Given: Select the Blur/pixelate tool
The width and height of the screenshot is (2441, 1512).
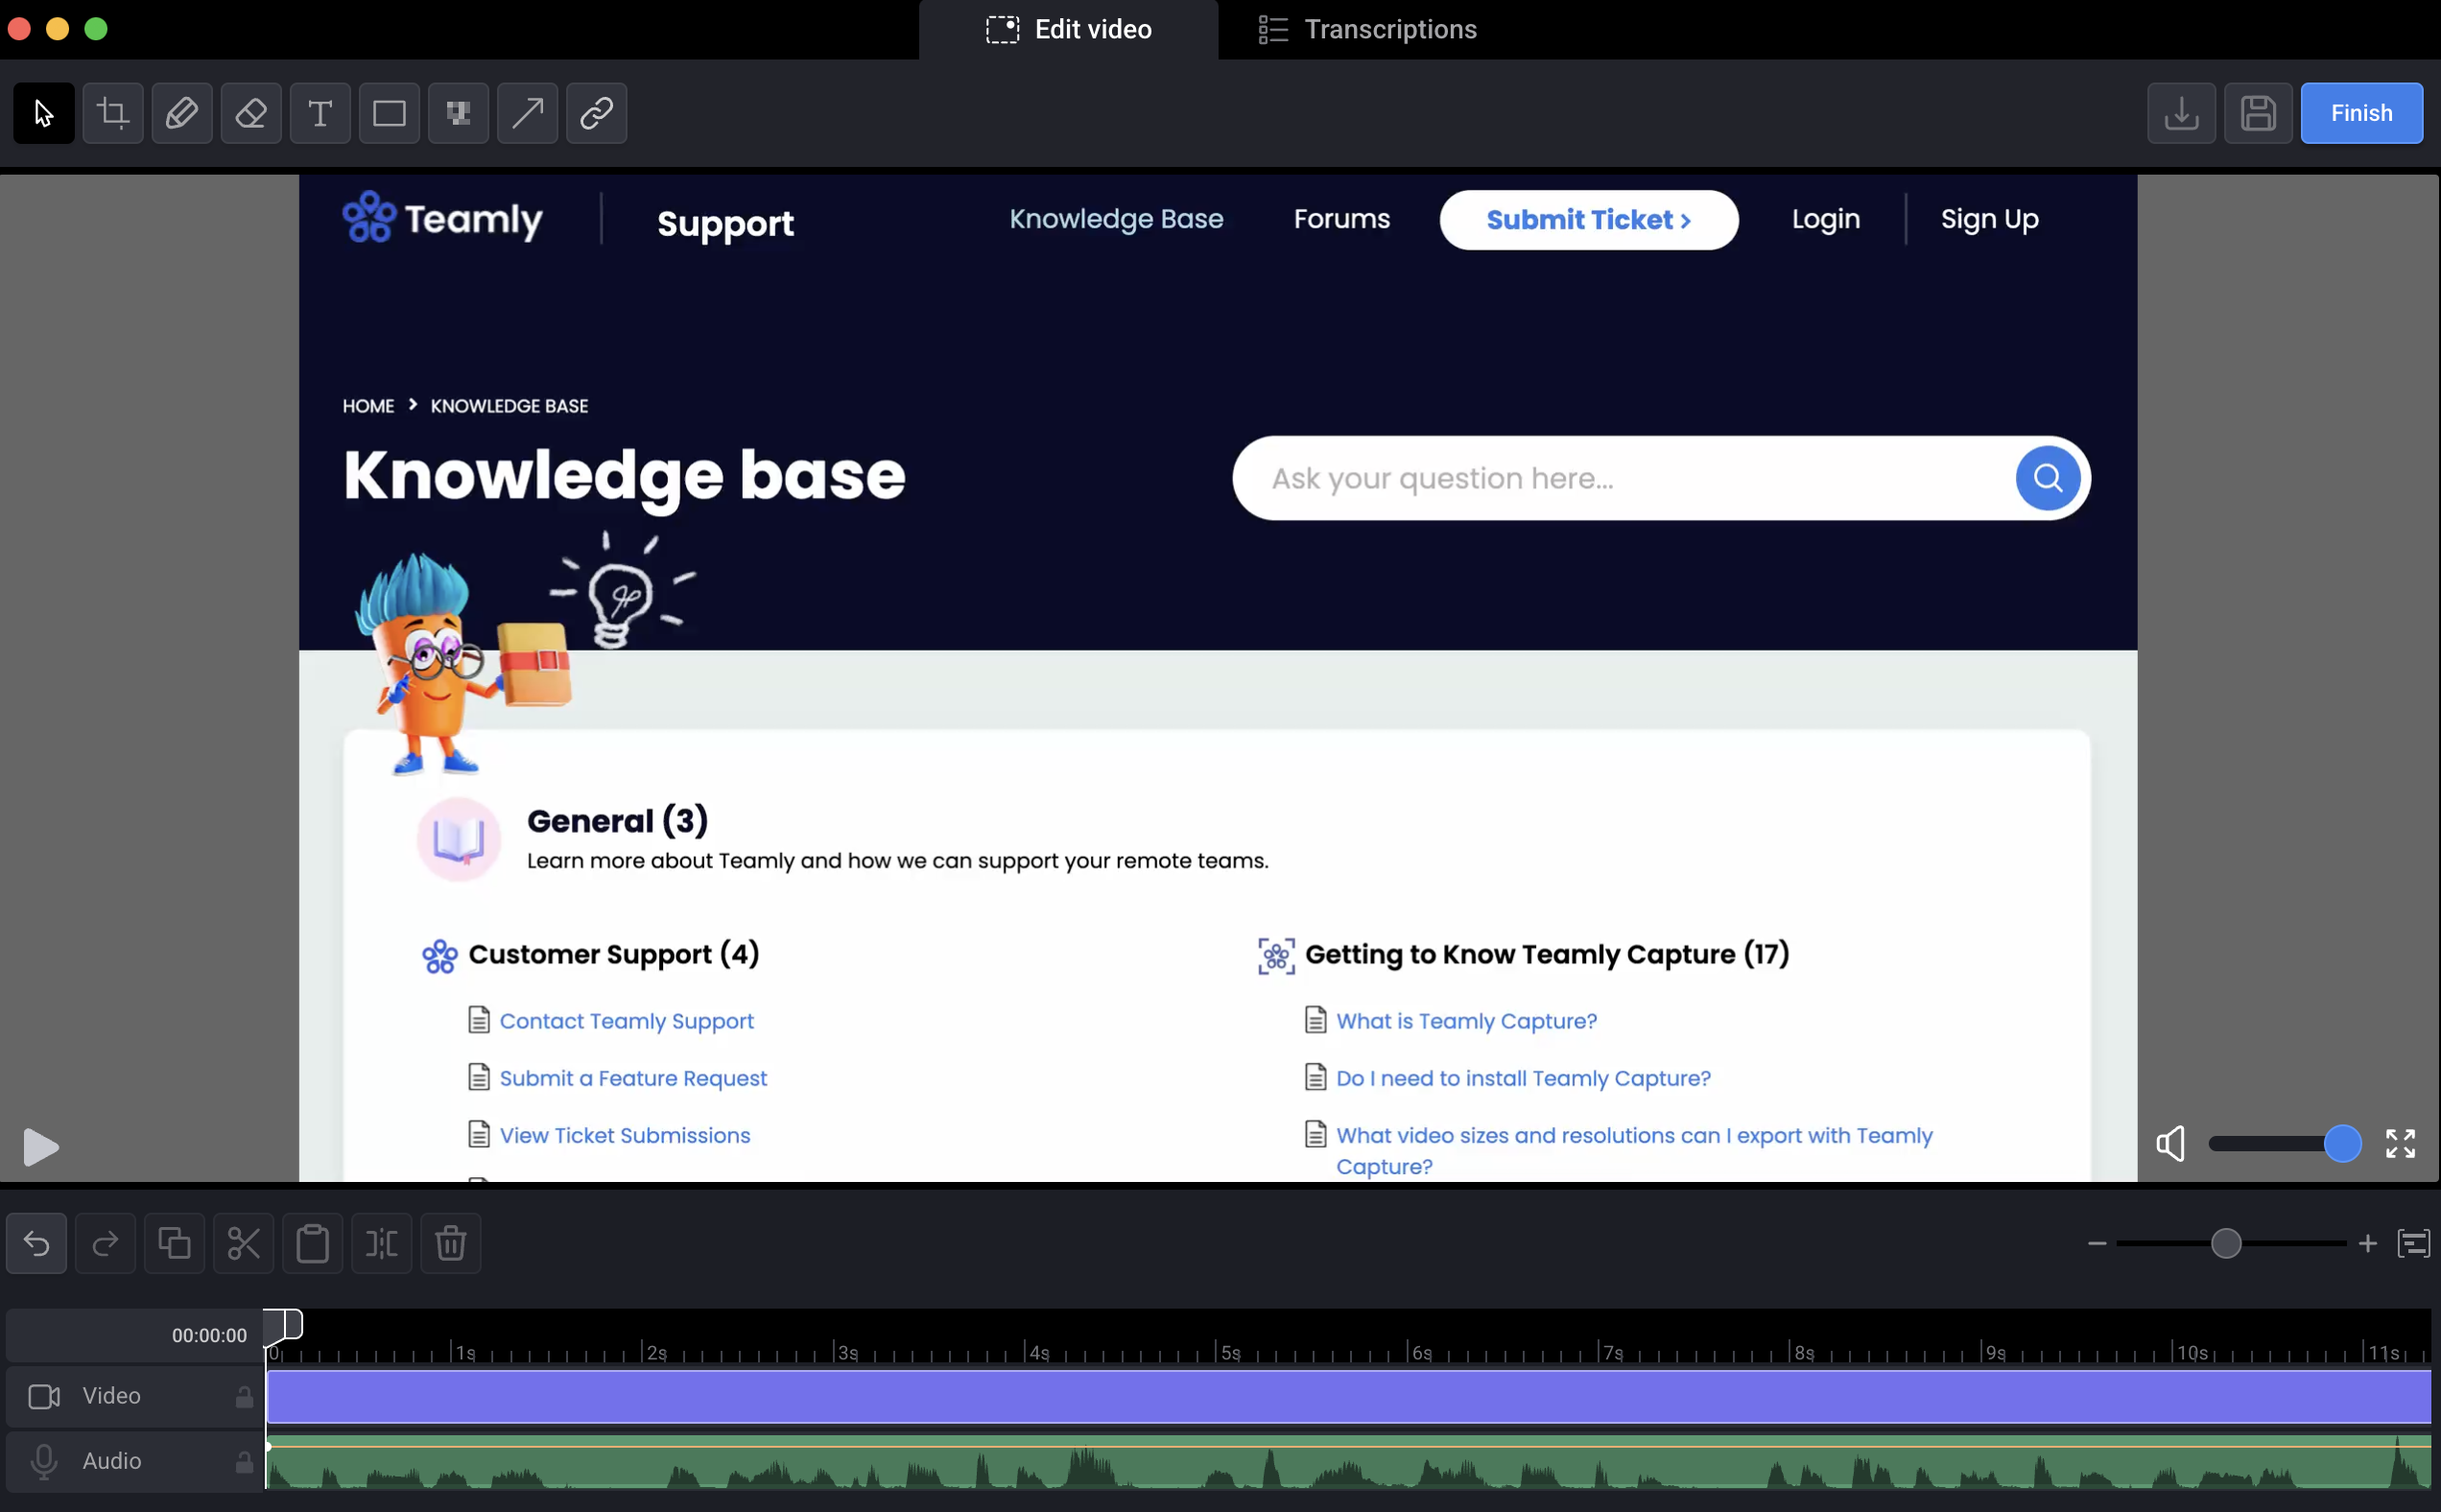Looking at the screenshot, I should click(x=458, y=113).
